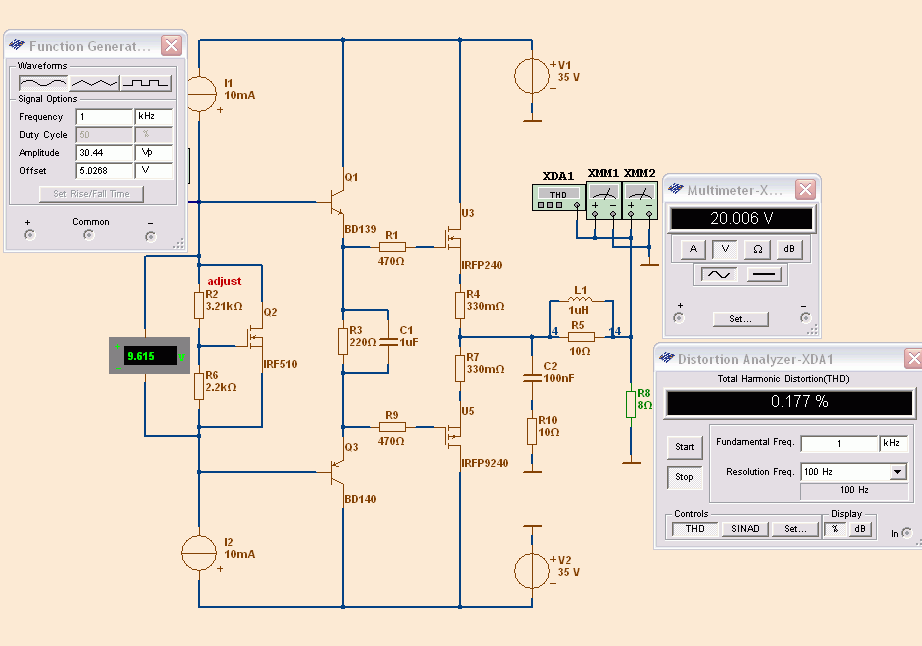Select THD control in Distortion Analyzer

click(695, 528)
